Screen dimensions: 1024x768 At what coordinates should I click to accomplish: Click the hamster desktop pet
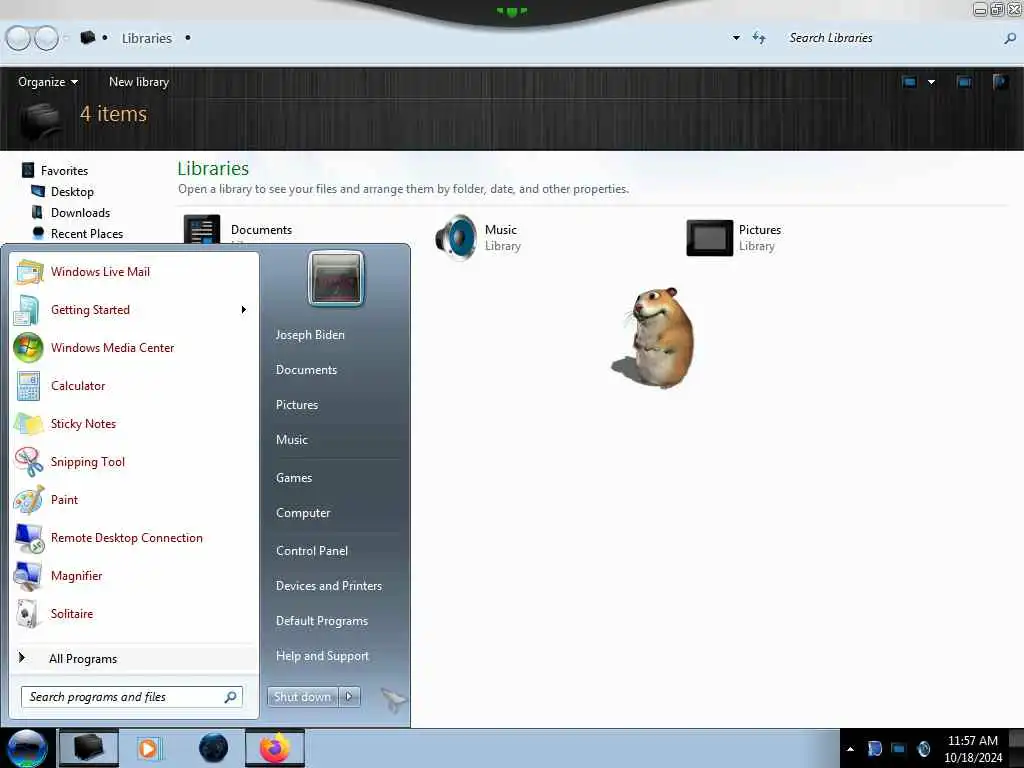(x=655, y=338)
